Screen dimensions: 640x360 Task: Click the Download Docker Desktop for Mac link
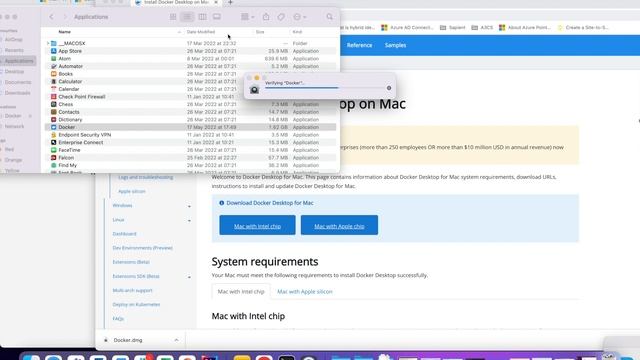tap(270, 203)
